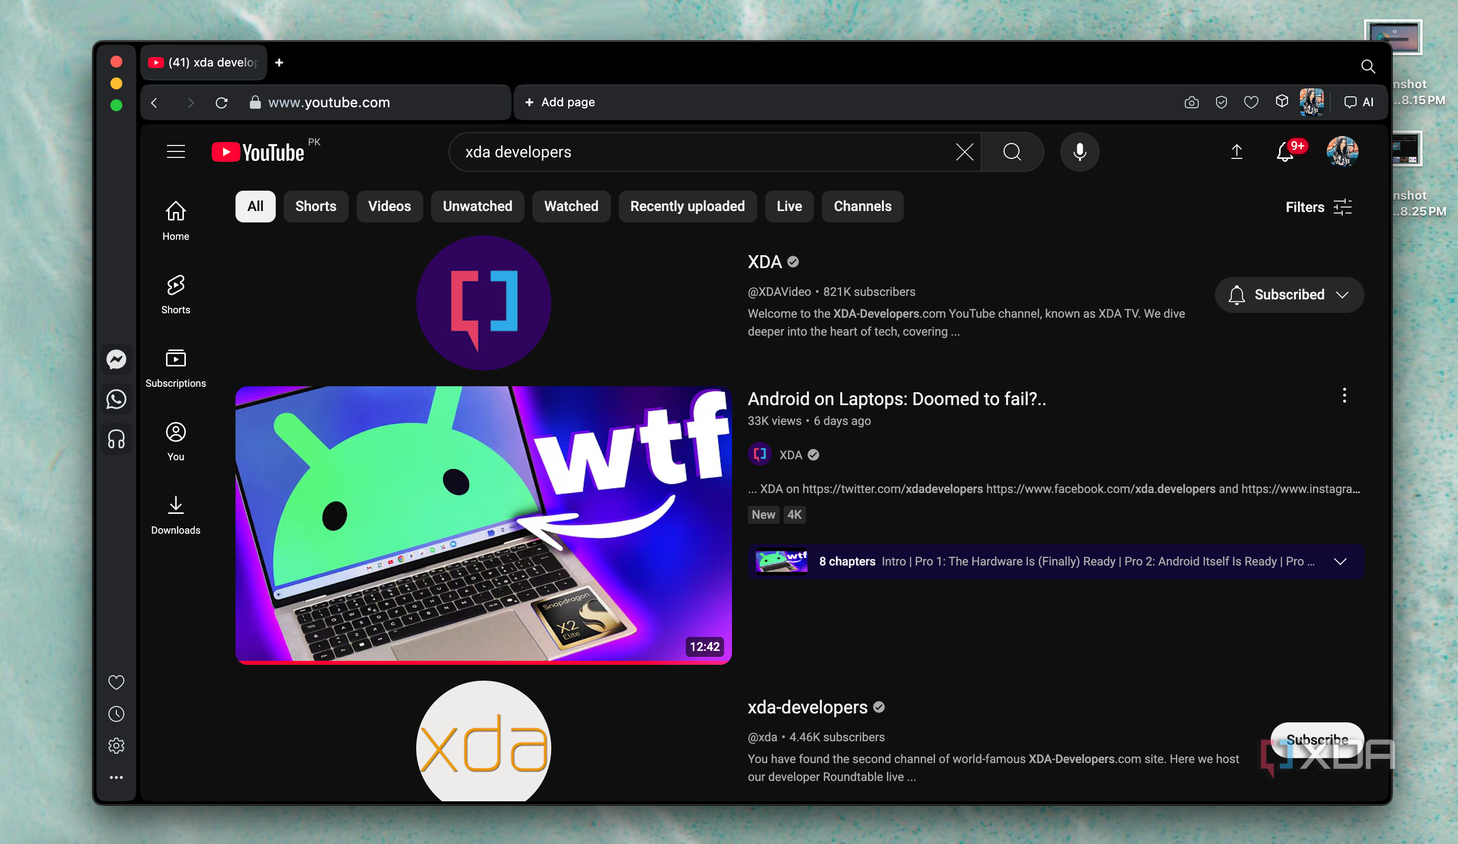Open the YouTube account avatar menu
This screenshot has height=844, width=1458.
[x=1342, y=152]
